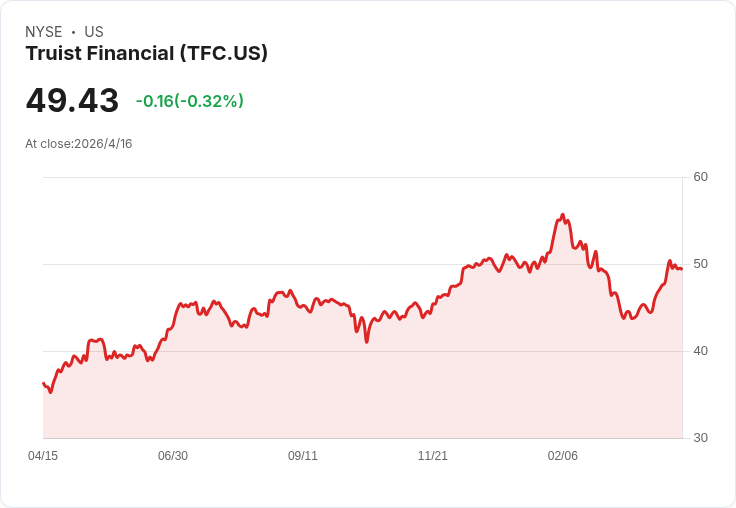Click the highest peak of the price line
This screenshot has width=736, height=508.
coord(563,215)
